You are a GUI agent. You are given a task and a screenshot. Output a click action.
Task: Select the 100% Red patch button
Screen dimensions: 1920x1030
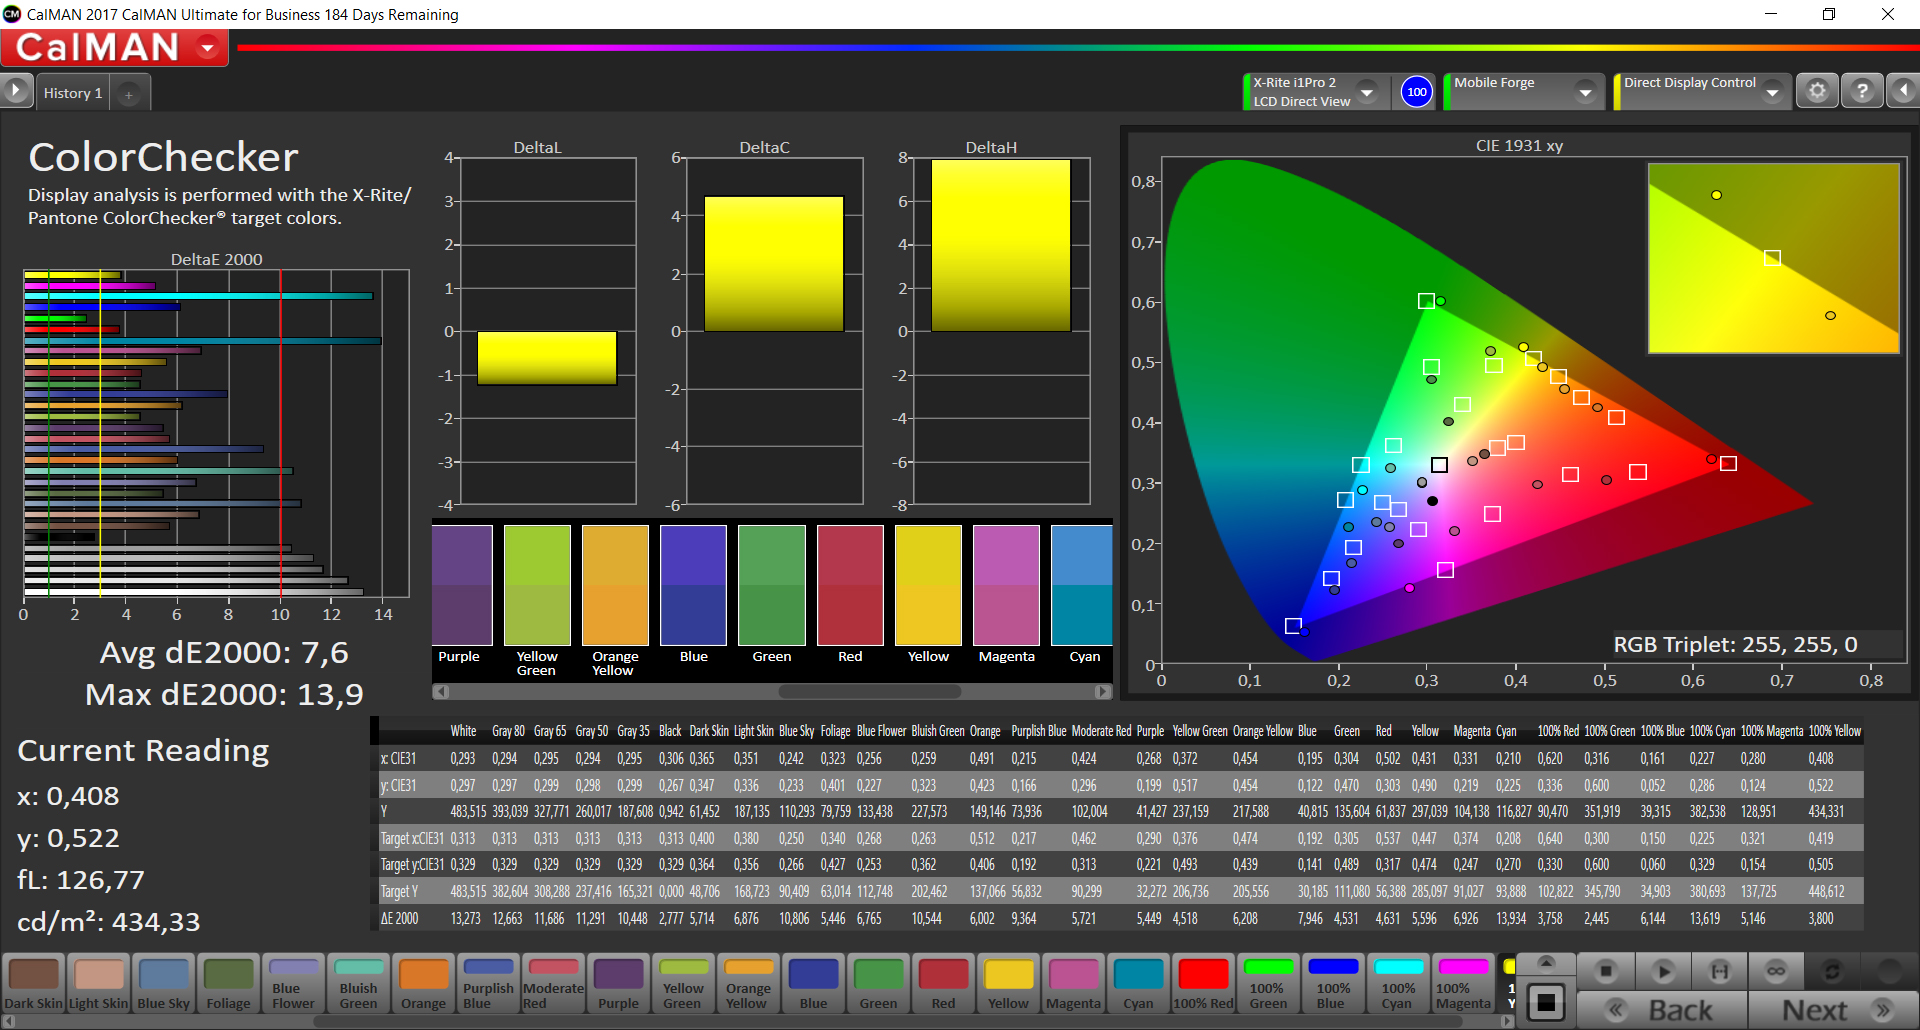pos(1203,984)
